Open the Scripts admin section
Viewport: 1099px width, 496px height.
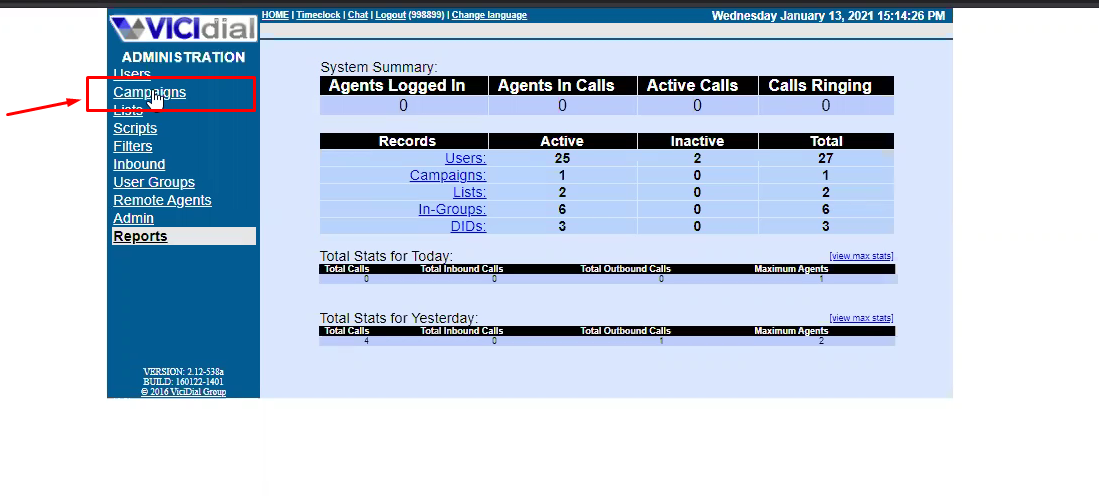135,128
